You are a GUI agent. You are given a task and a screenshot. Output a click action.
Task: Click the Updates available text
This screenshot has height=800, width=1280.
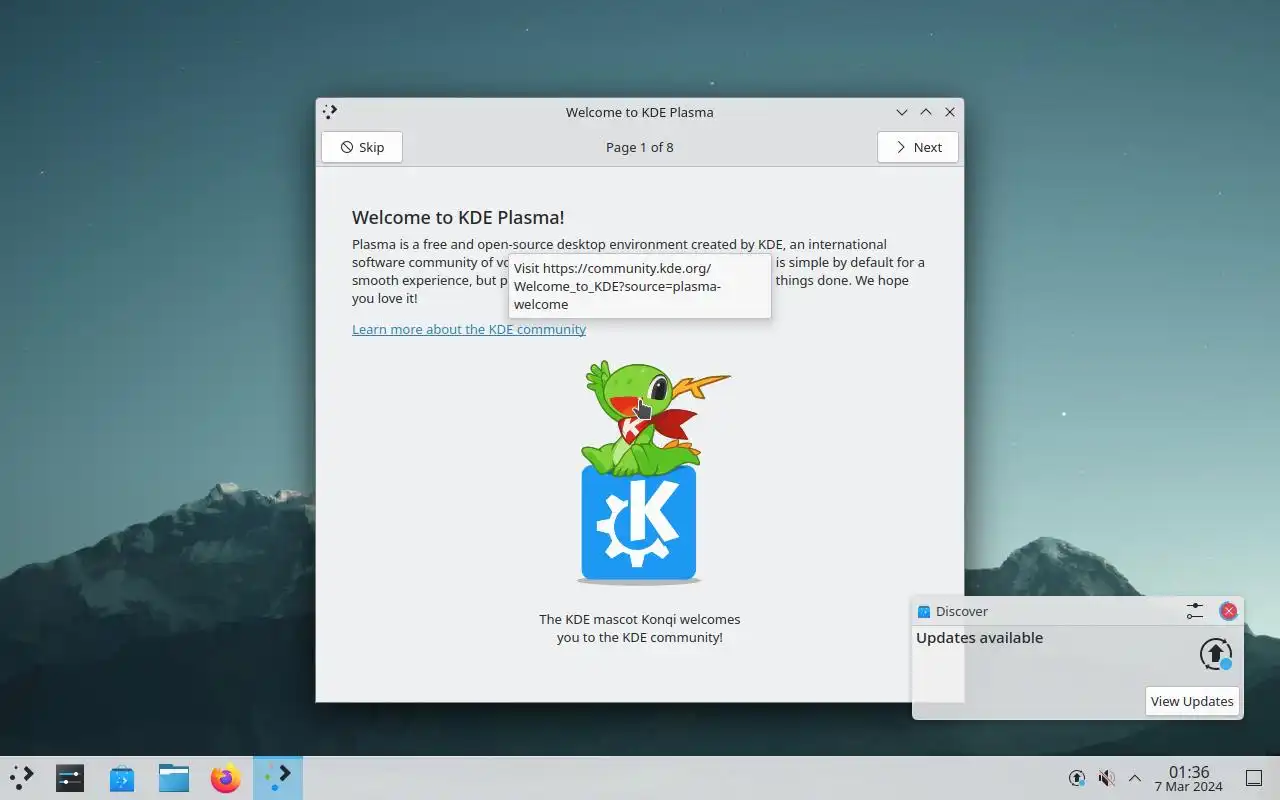pos(979,638)
